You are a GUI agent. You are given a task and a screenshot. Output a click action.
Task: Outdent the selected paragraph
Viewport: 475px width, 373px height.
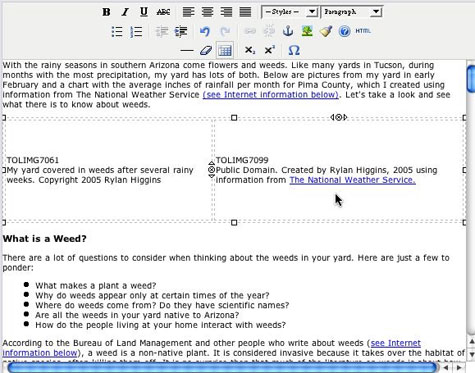[162, 32]
